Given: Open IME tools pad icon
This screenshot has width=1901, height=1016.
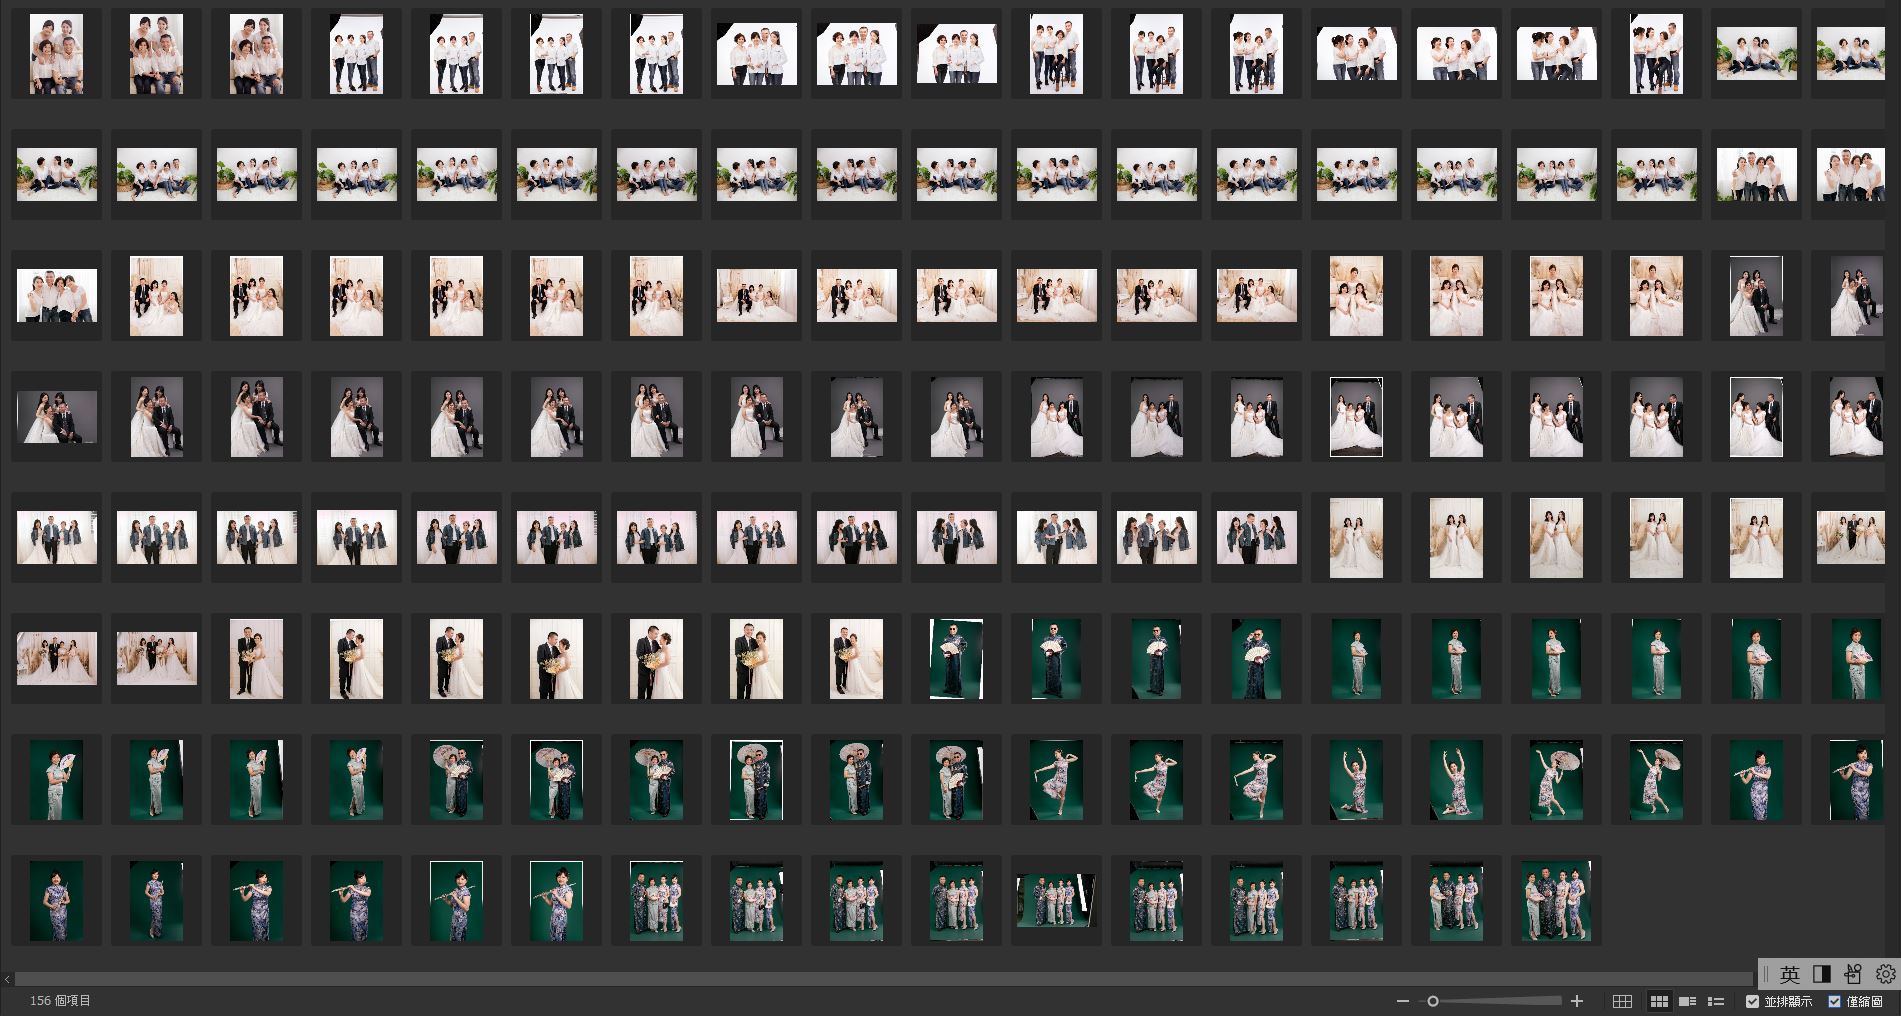Looking at the screenshot, I should [1853, 974].
